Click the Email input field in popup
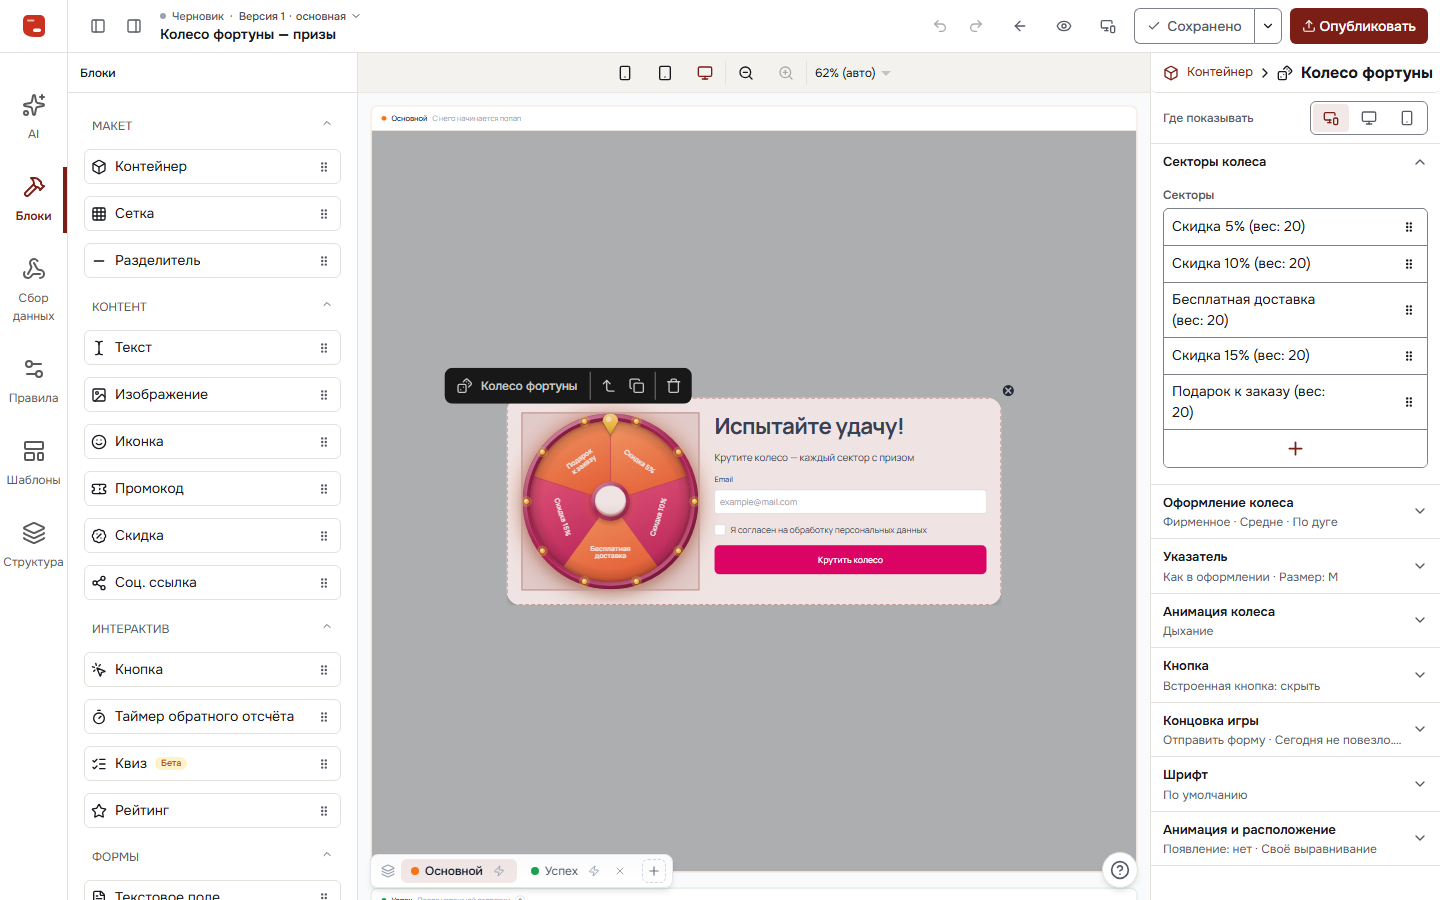Image resolution: width=1440 pixels, height=900 pixels. (x=850, y=502)
